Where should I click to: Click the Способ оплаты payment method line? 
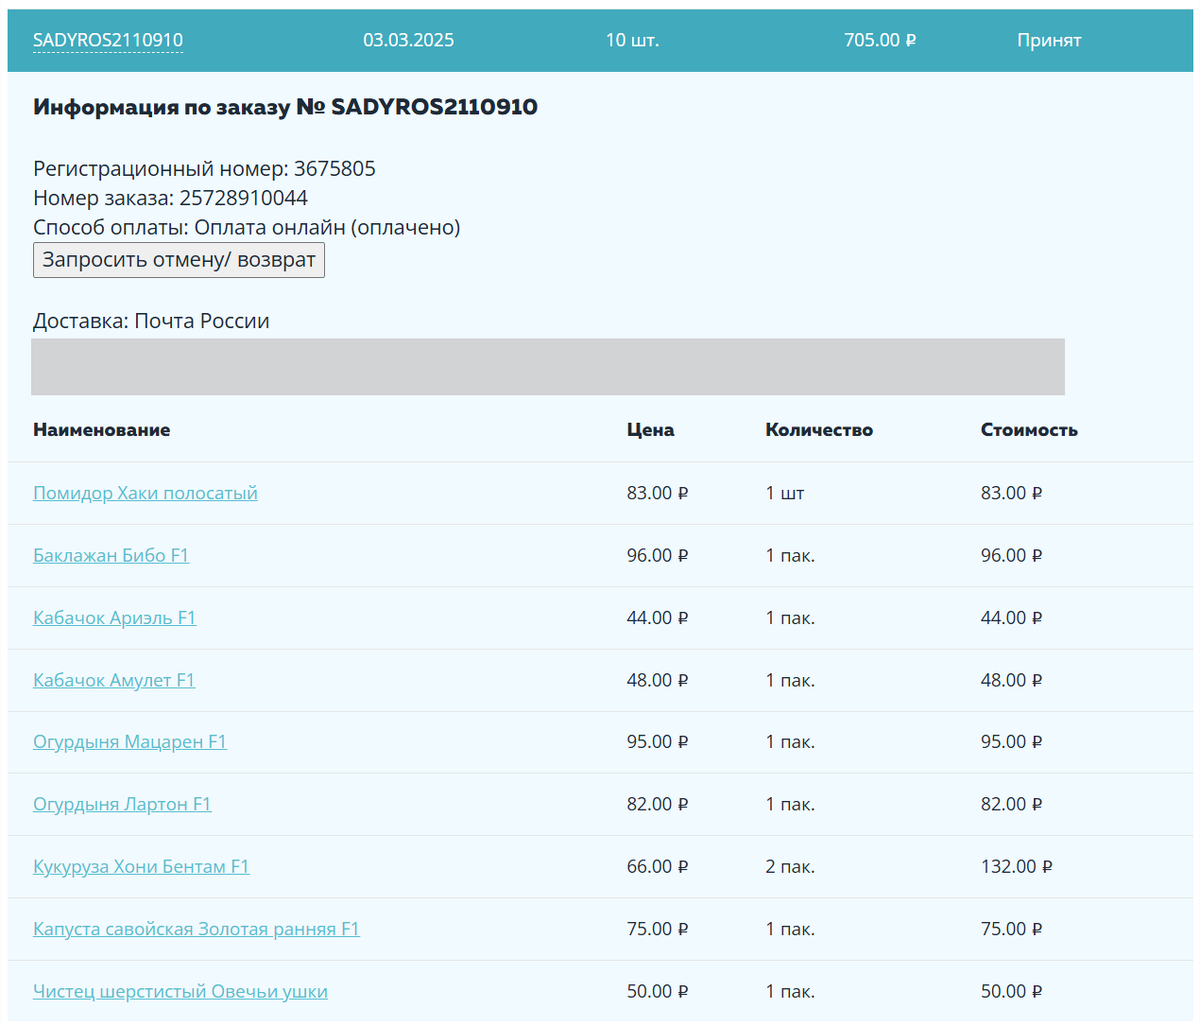click(247, 227)
